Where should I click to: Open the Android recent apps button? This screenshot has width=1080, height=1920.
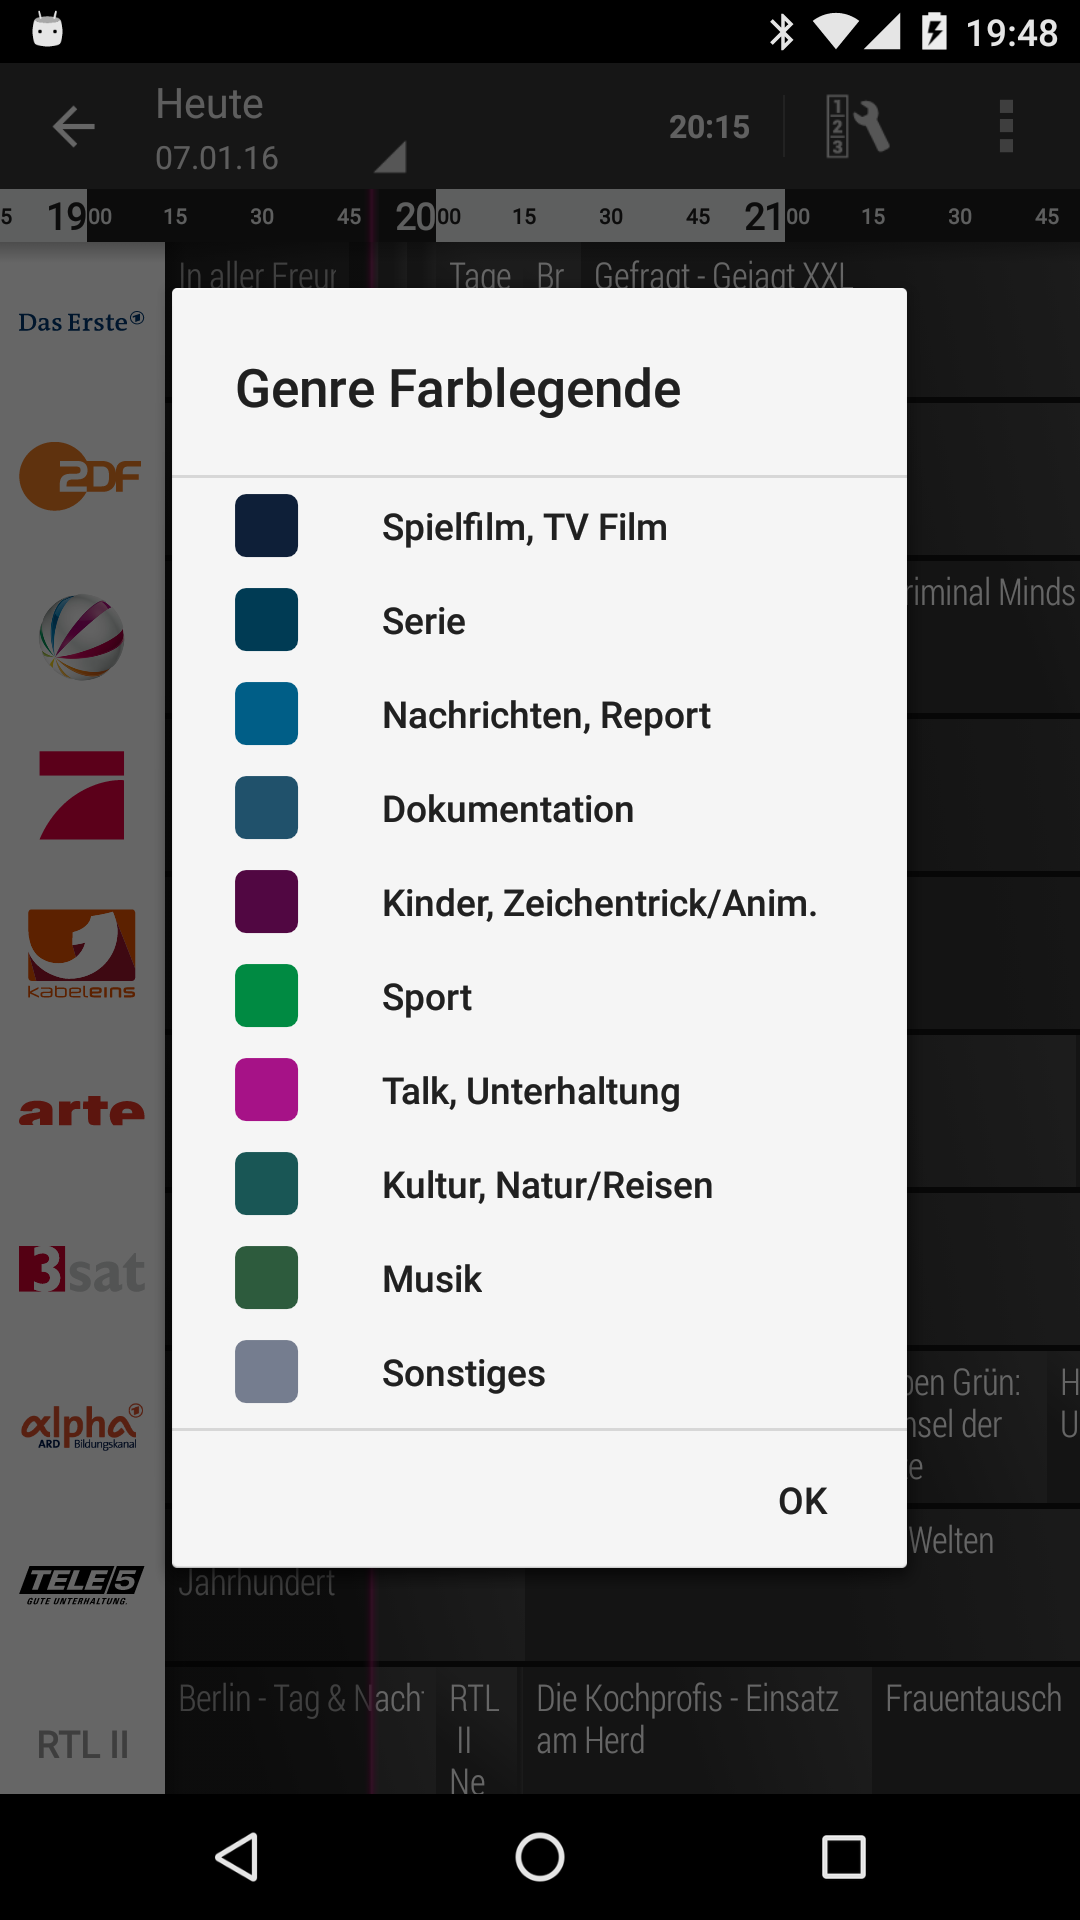pos(843,1858)
